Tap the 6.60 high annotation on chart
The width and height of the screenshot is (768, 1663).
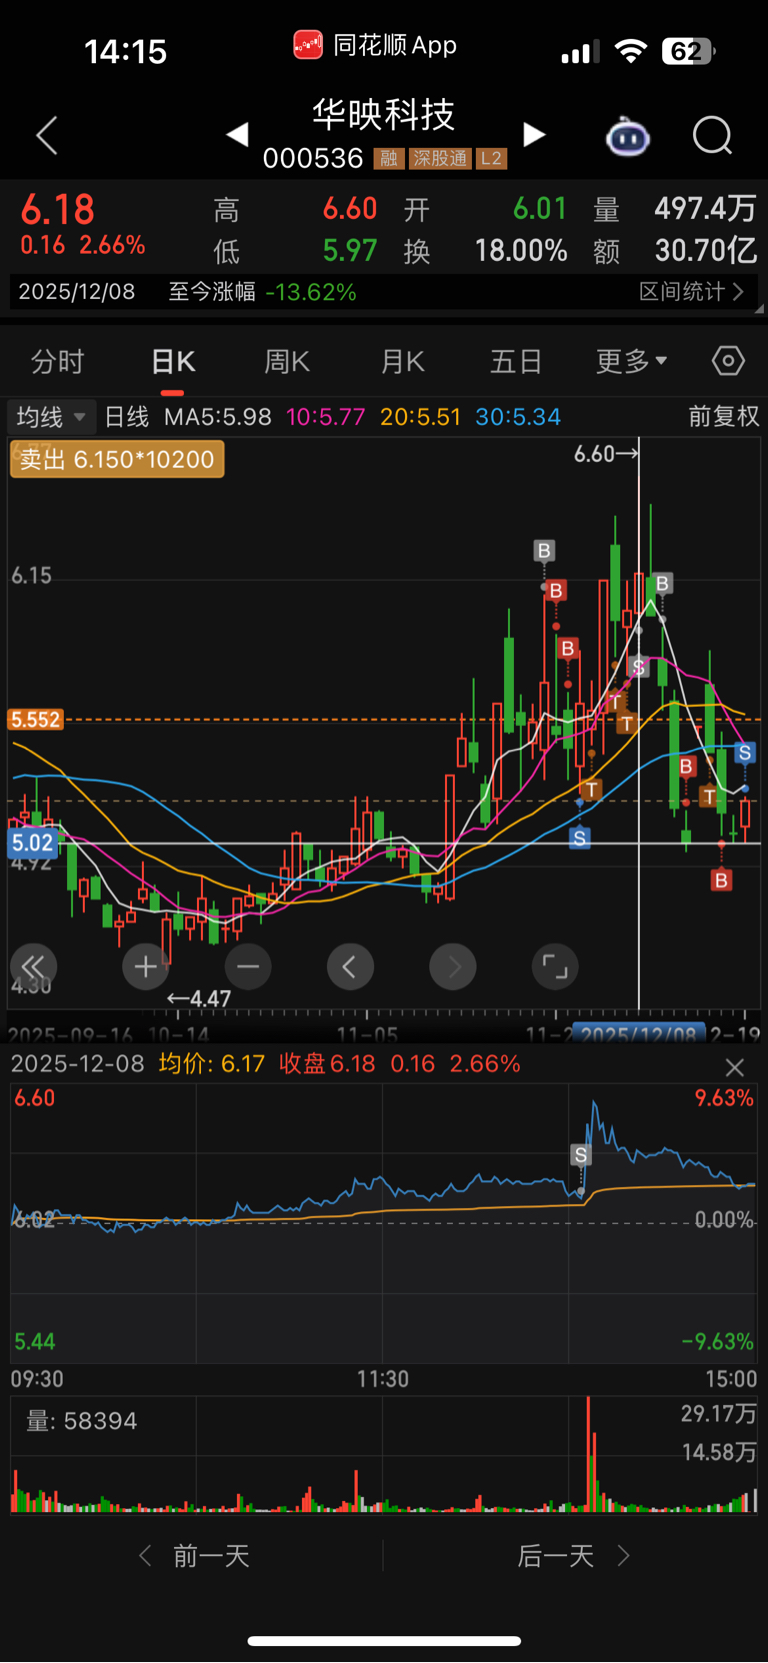(605, 454)
